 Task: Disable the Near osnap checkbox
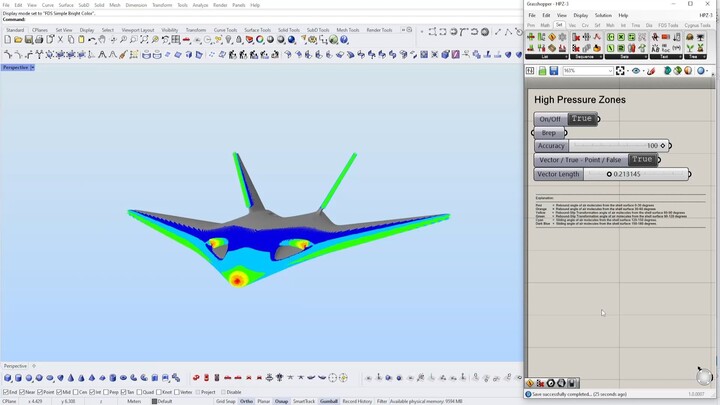tap(24, 392)
